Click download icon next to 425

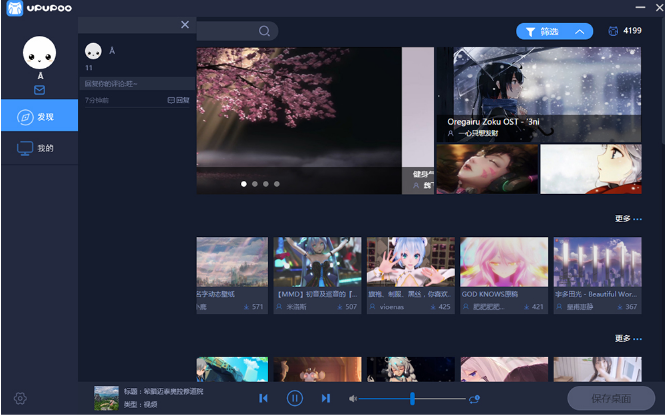tap(433, 307)
